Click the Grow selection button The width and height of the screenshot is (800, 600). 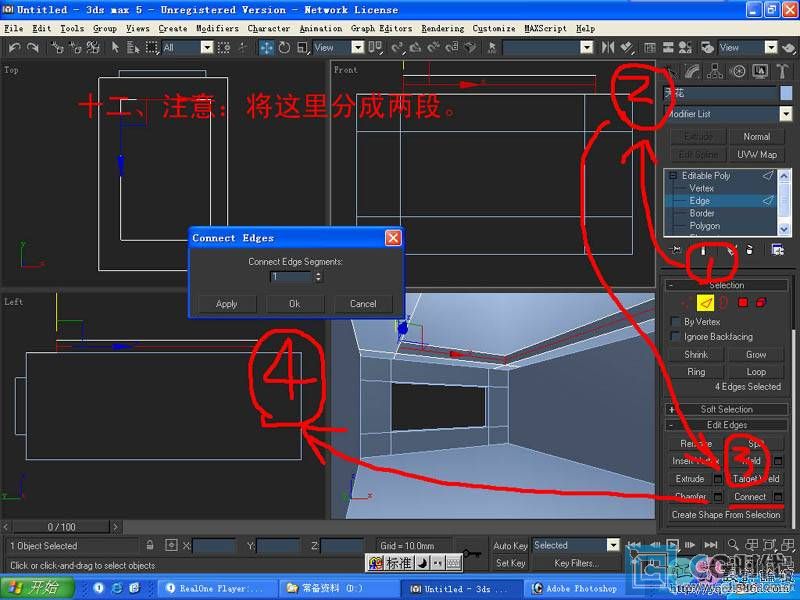pyautogui.click(x=756, y=355)
